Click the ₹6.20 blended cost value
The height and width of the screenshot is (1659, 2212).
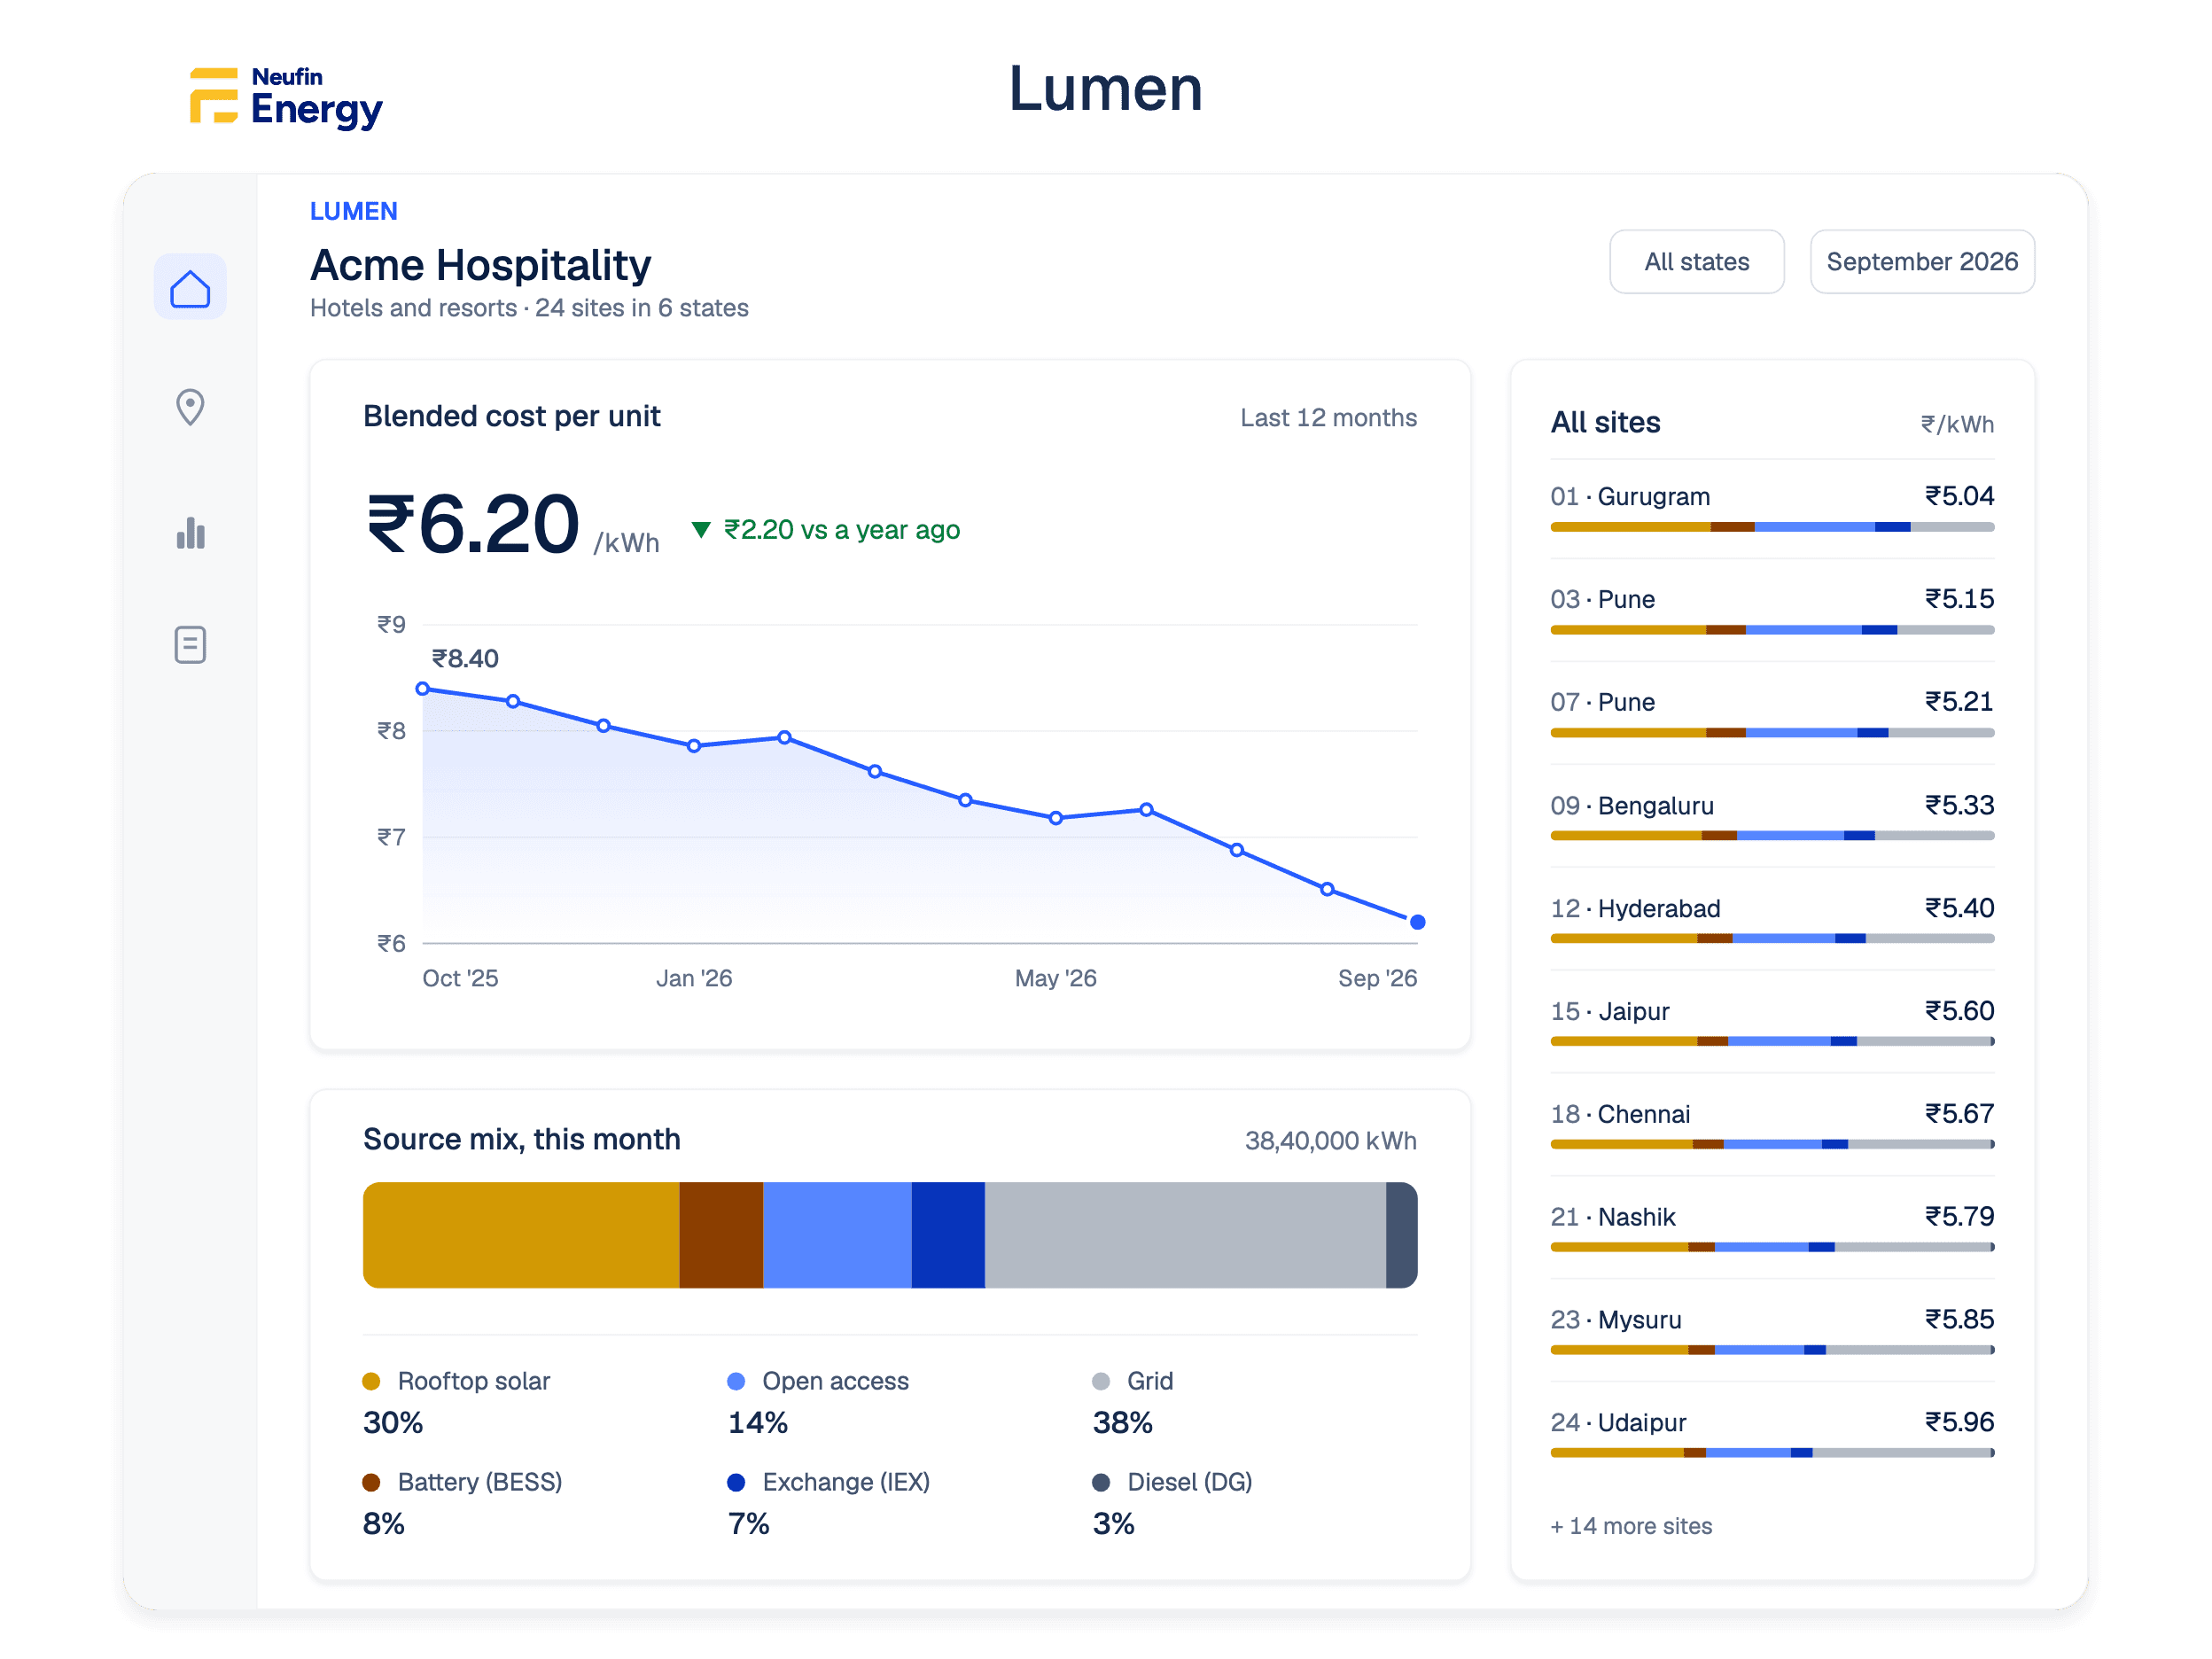point(473,524)
